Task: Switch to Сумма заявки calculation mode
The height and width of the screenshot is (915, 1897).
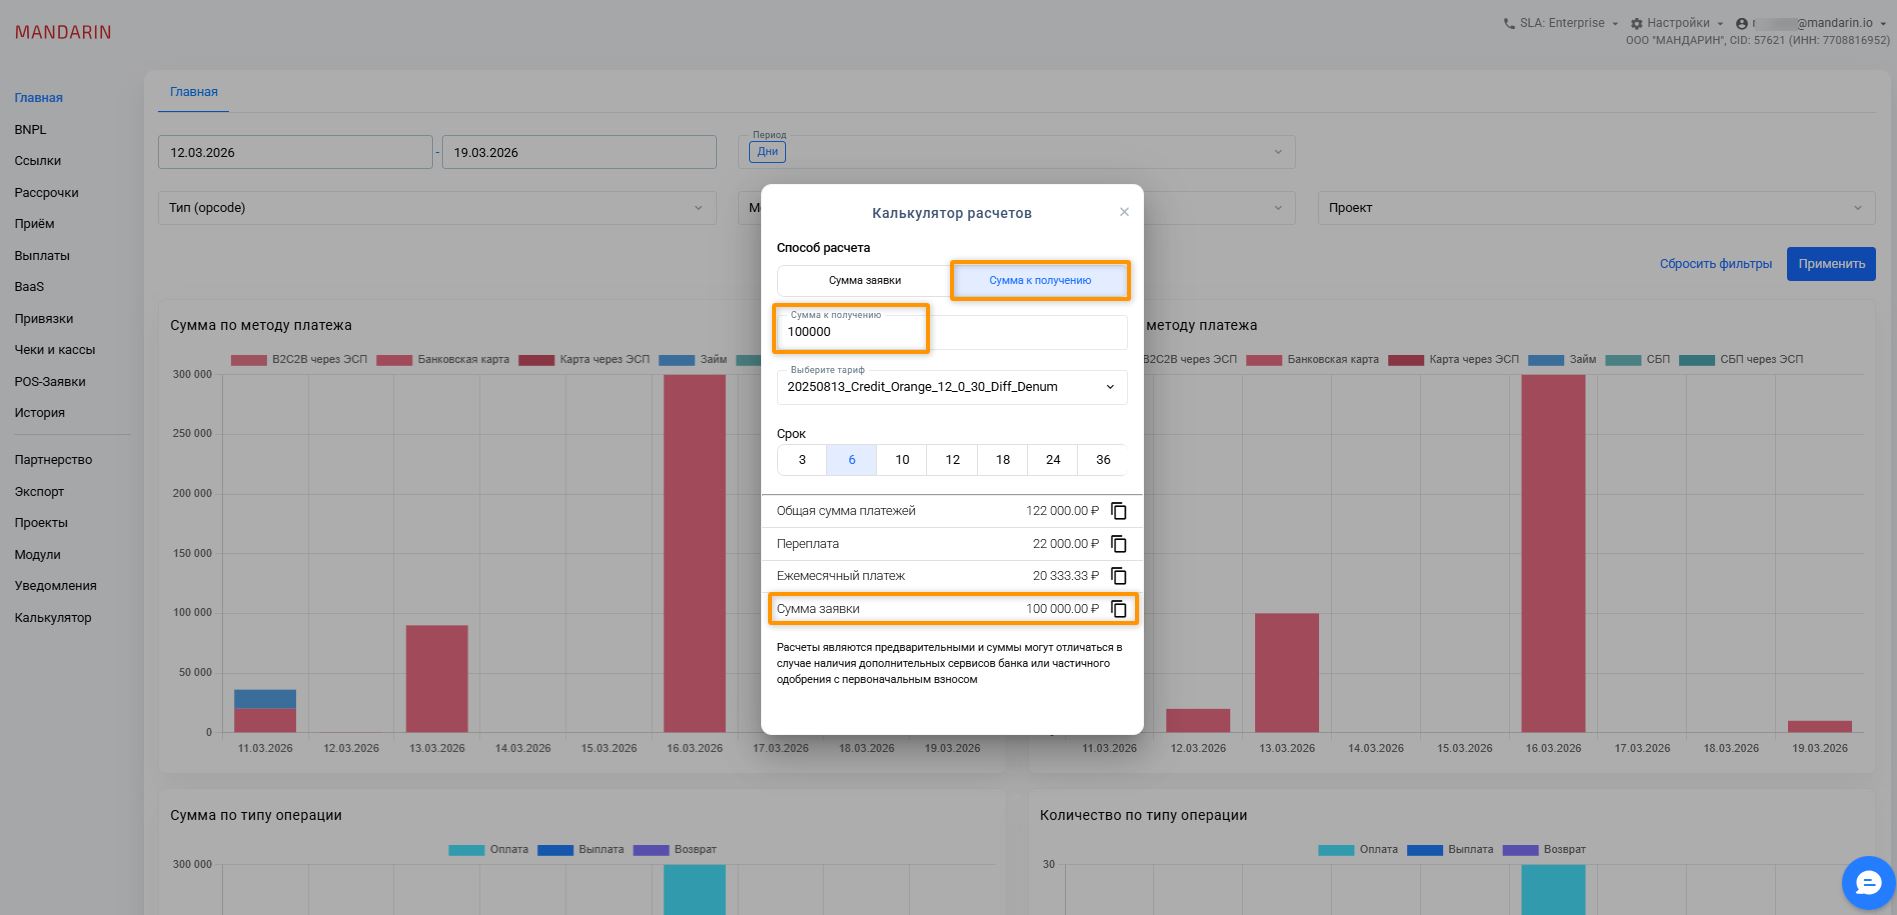Action: (864, 281)
